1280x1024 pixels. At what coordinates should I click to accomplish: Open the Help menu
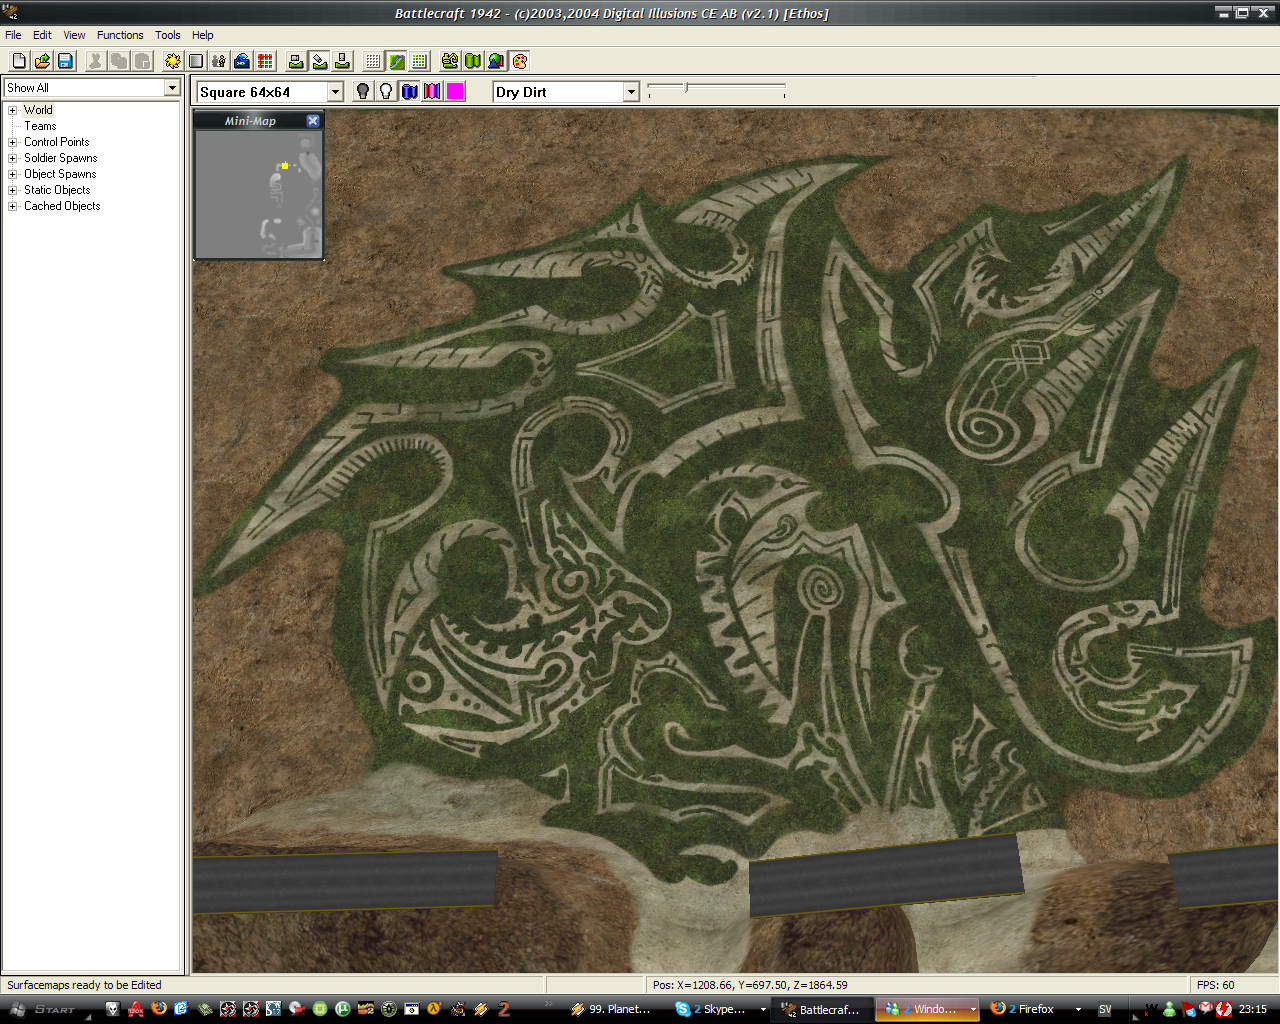203,35
